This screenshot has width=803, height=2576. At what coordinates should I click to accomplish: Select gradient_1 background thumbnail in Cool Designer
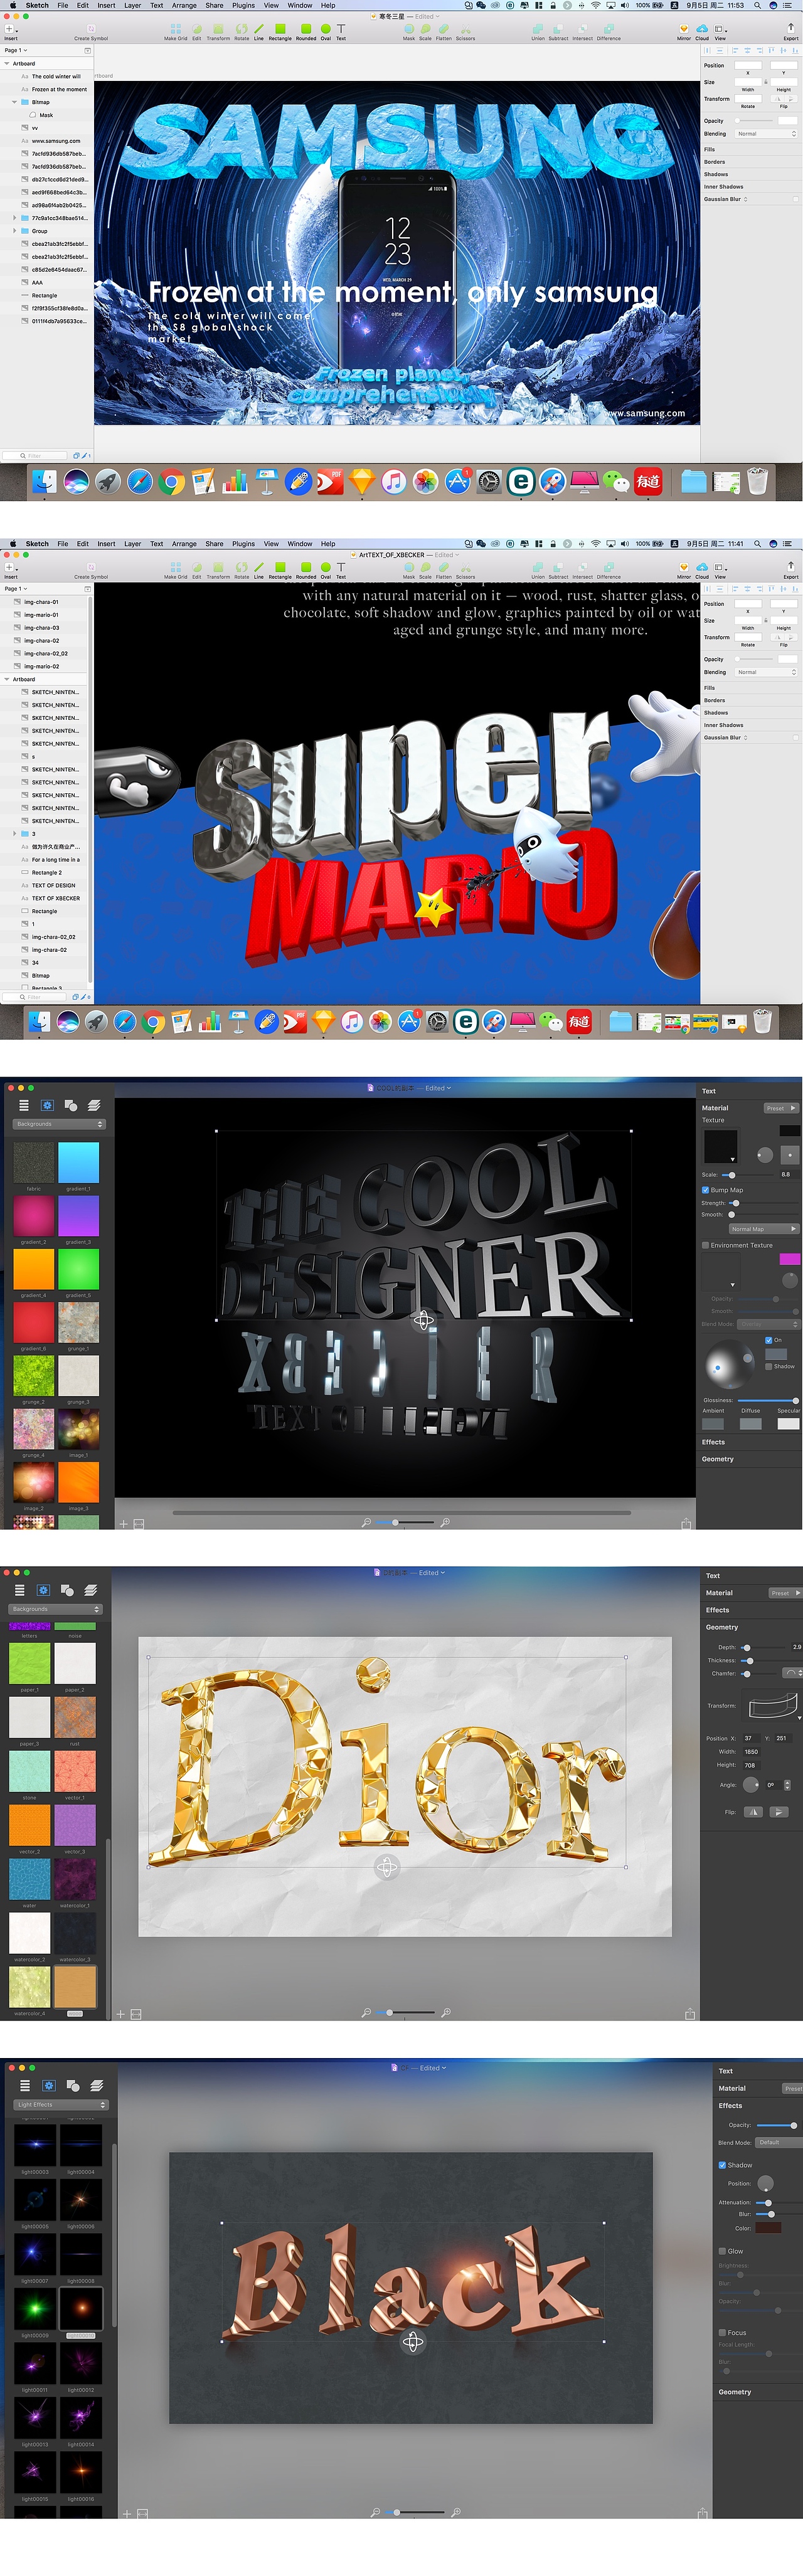pos(78,1163)
